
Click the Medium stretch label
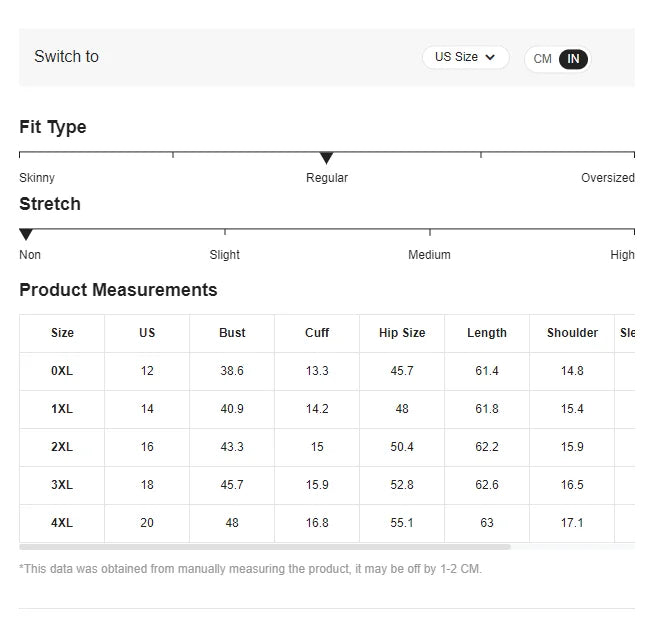click(x=429, y=255)
